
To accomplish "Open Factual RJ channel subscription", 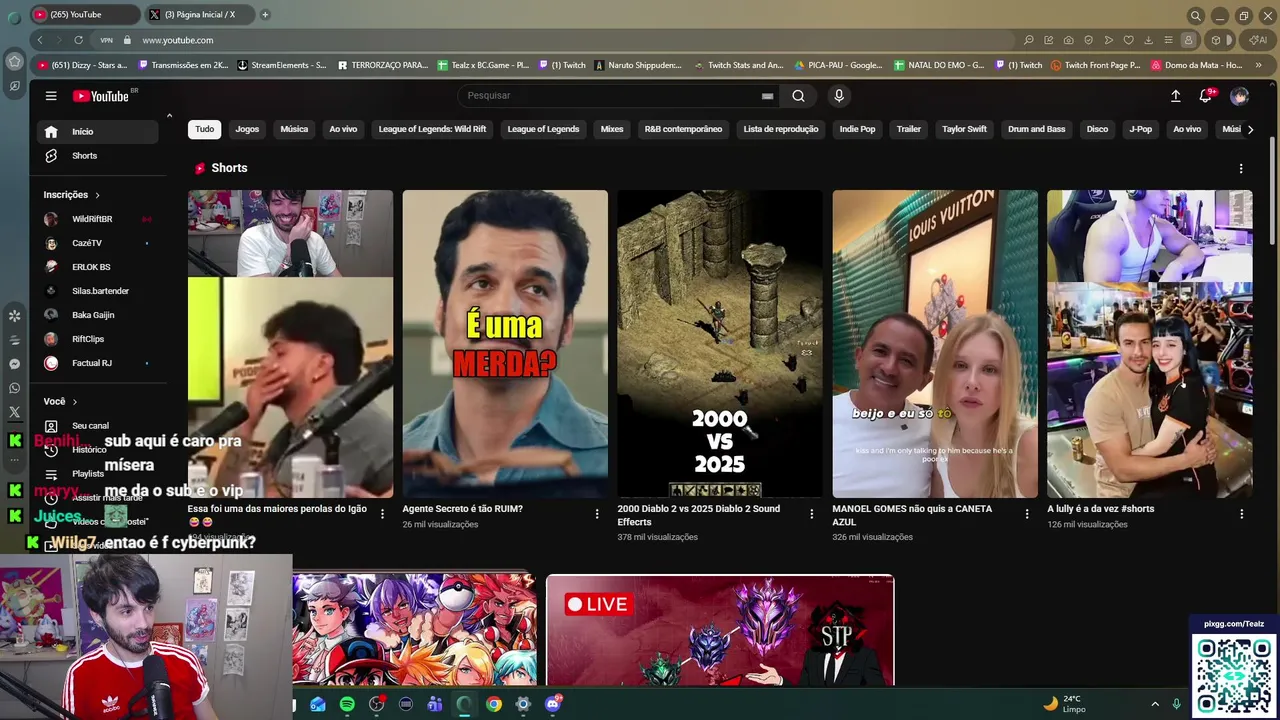I will click(99, 363).
